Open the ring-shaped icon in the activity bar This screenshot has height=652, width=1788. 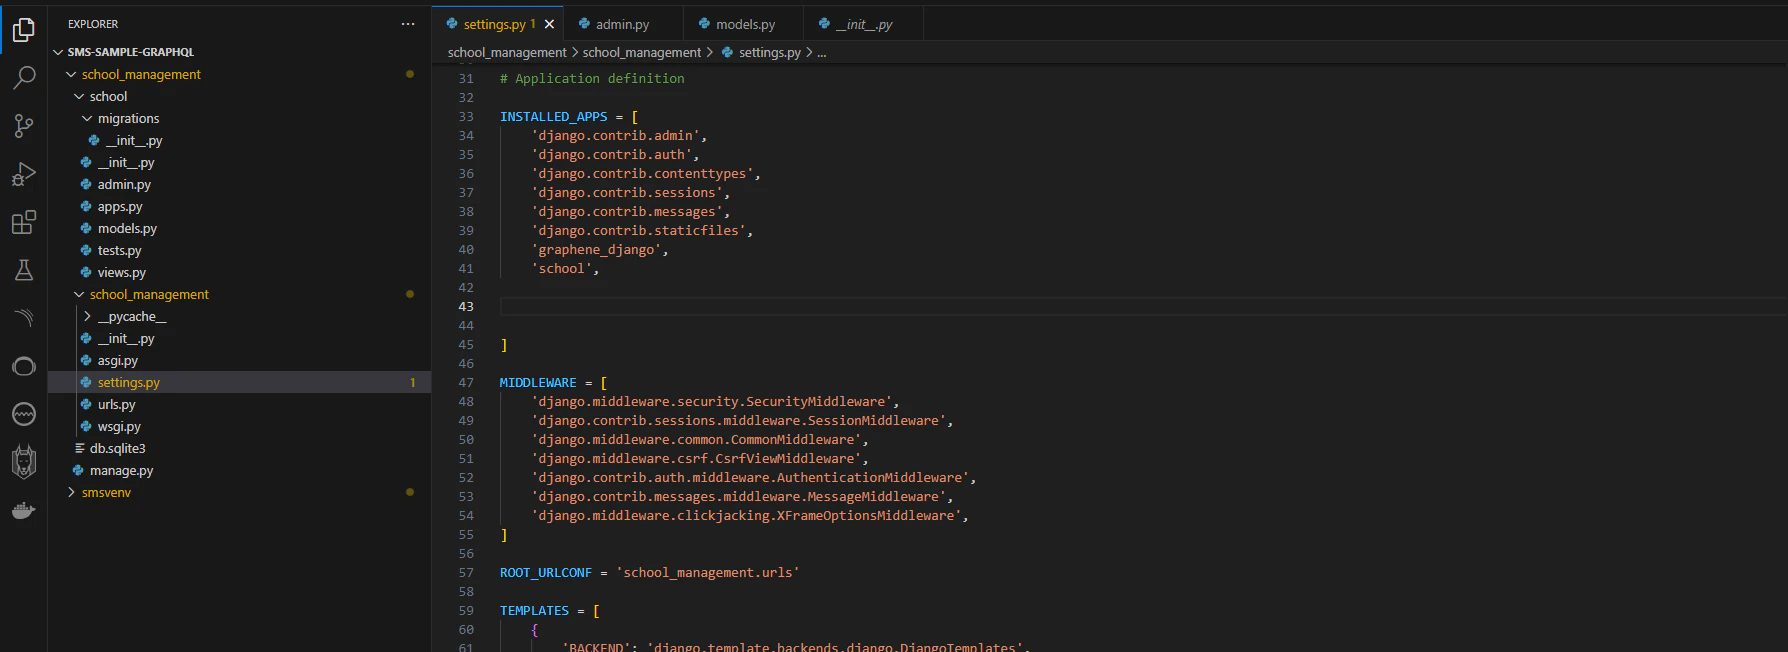pyautogui.click(x=24, y=366)
